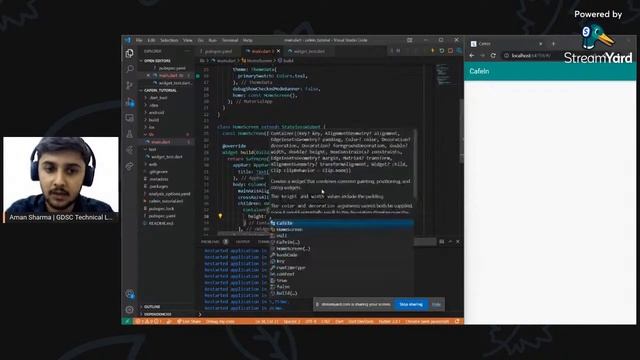This screenshot has height=360, width=640.
Task: Open the Accounts icon in activity bar
Action: click(130, 294)
